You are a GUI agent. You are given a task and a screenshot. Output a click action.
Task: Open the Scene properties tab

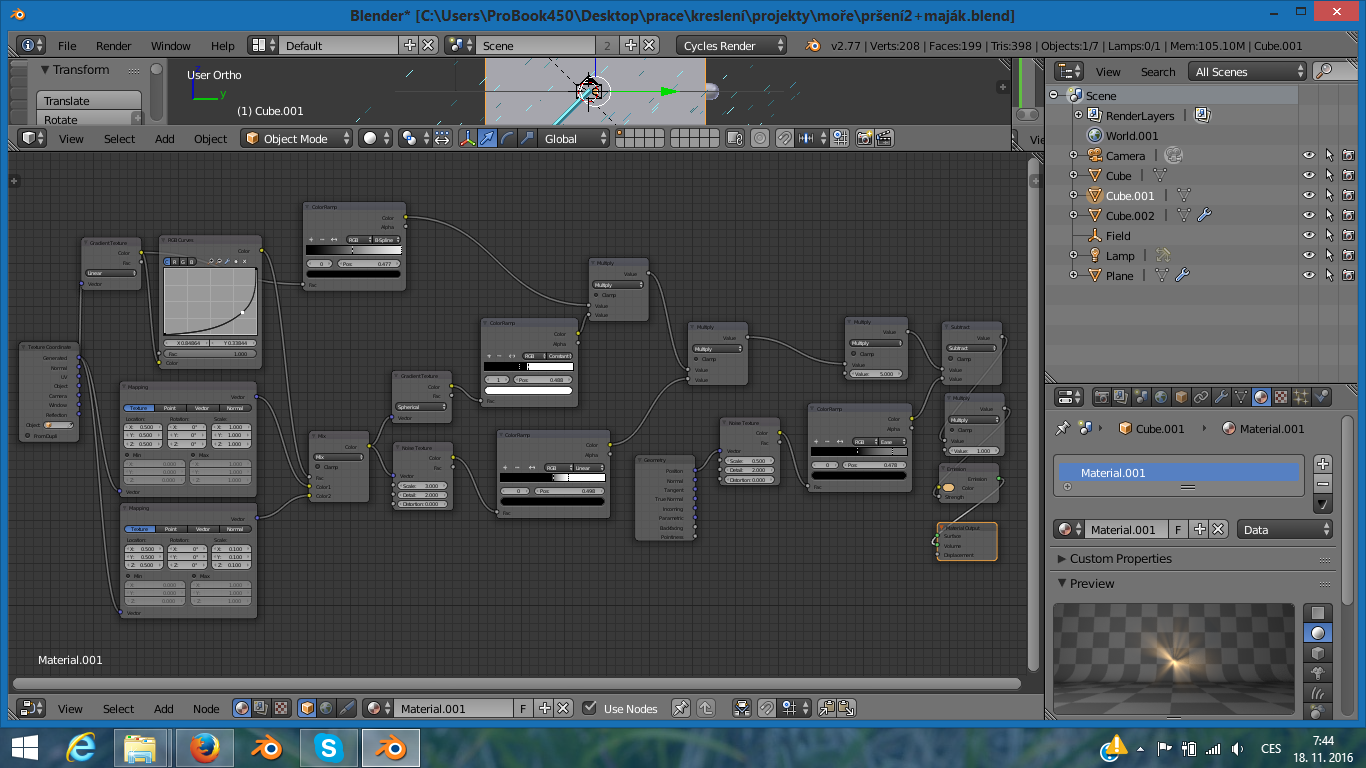1141,397
